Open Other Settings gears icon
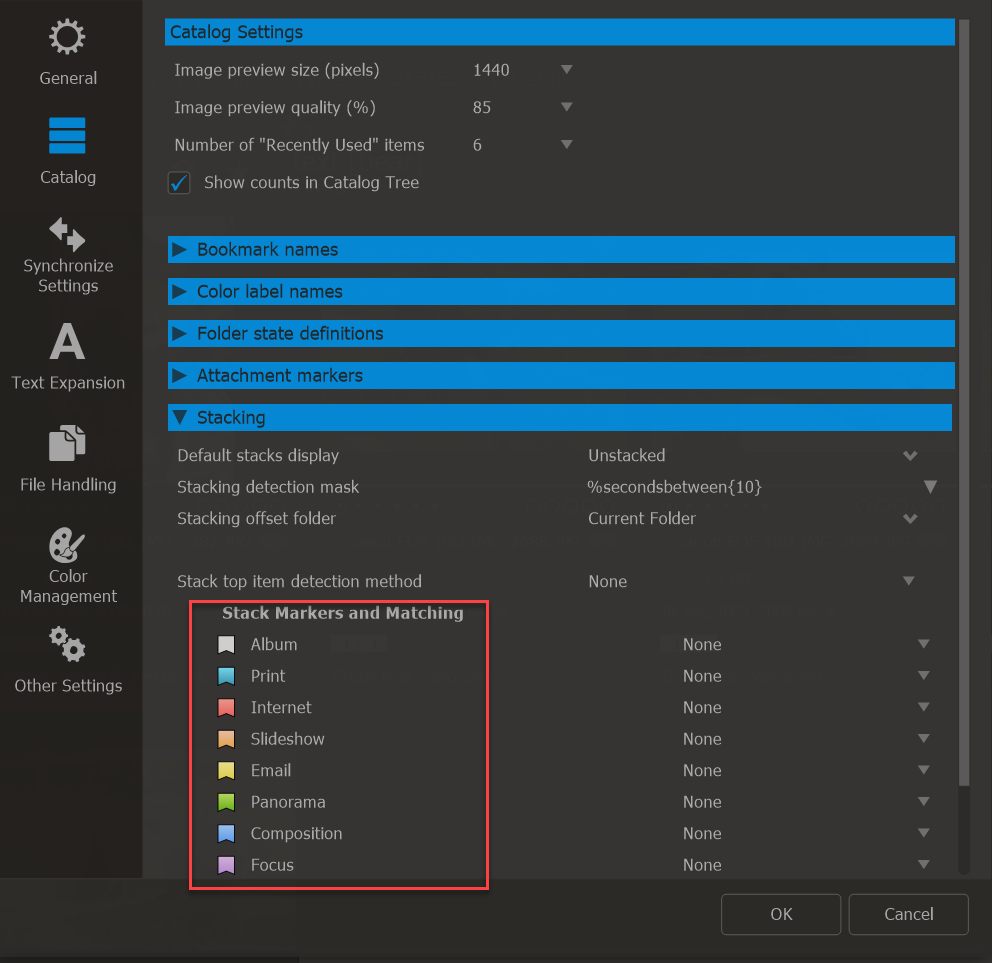 [x=67, y=644]
